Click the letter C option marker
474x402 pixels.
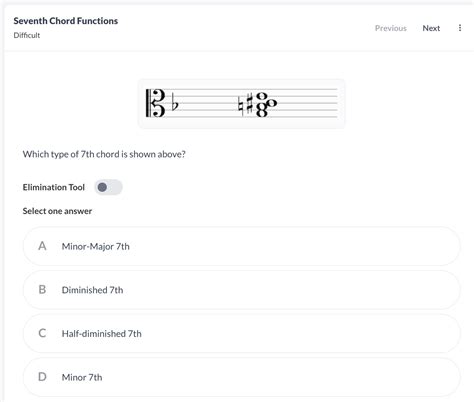42,333
